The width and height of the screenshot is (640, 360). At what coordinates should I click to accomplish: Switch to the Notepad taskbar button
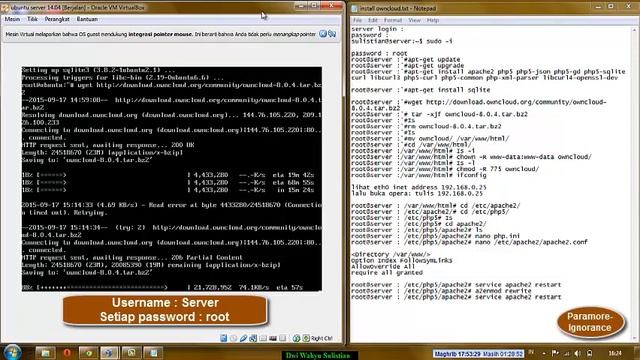pyautogui.click(x=153, y=353)
